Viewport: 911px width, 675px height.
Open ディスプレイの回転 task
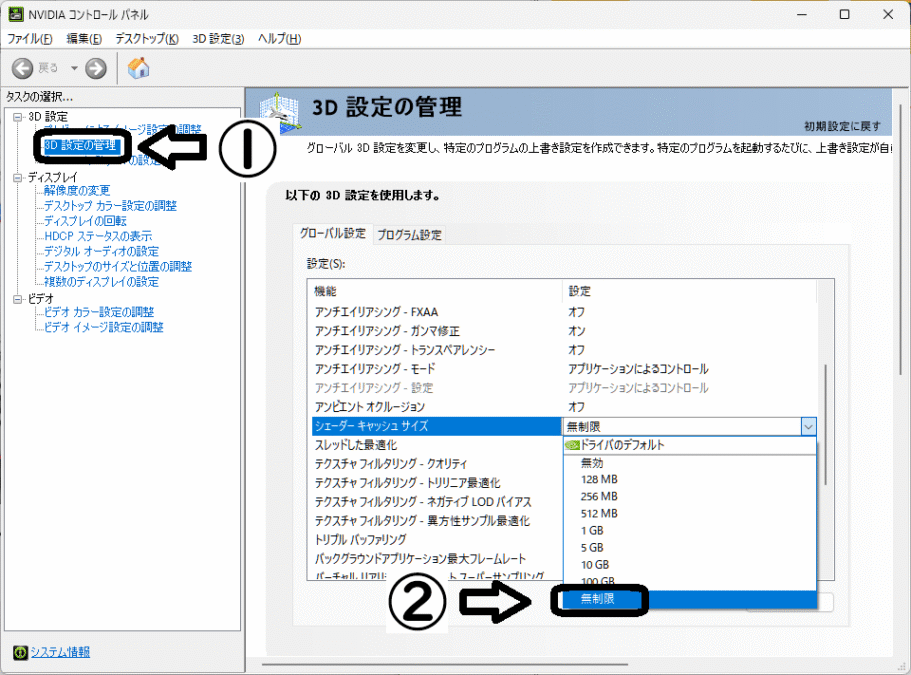85,221
